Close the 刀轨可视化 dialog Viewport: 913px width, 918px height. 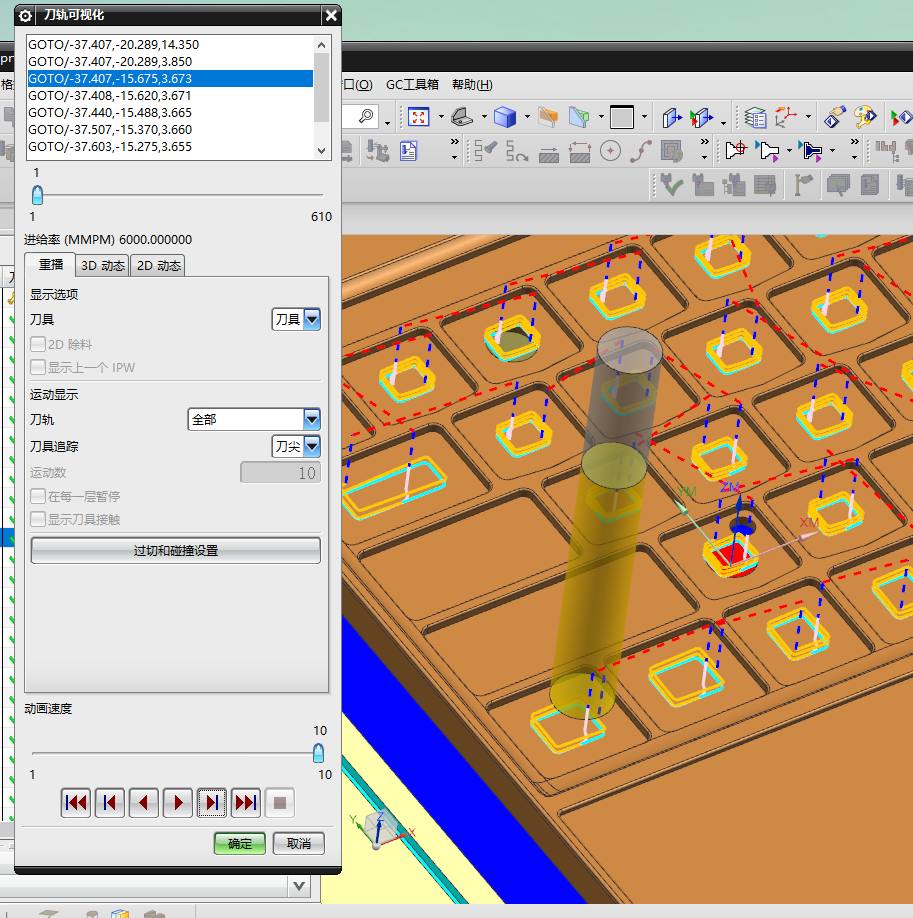(x=331, y=16)
